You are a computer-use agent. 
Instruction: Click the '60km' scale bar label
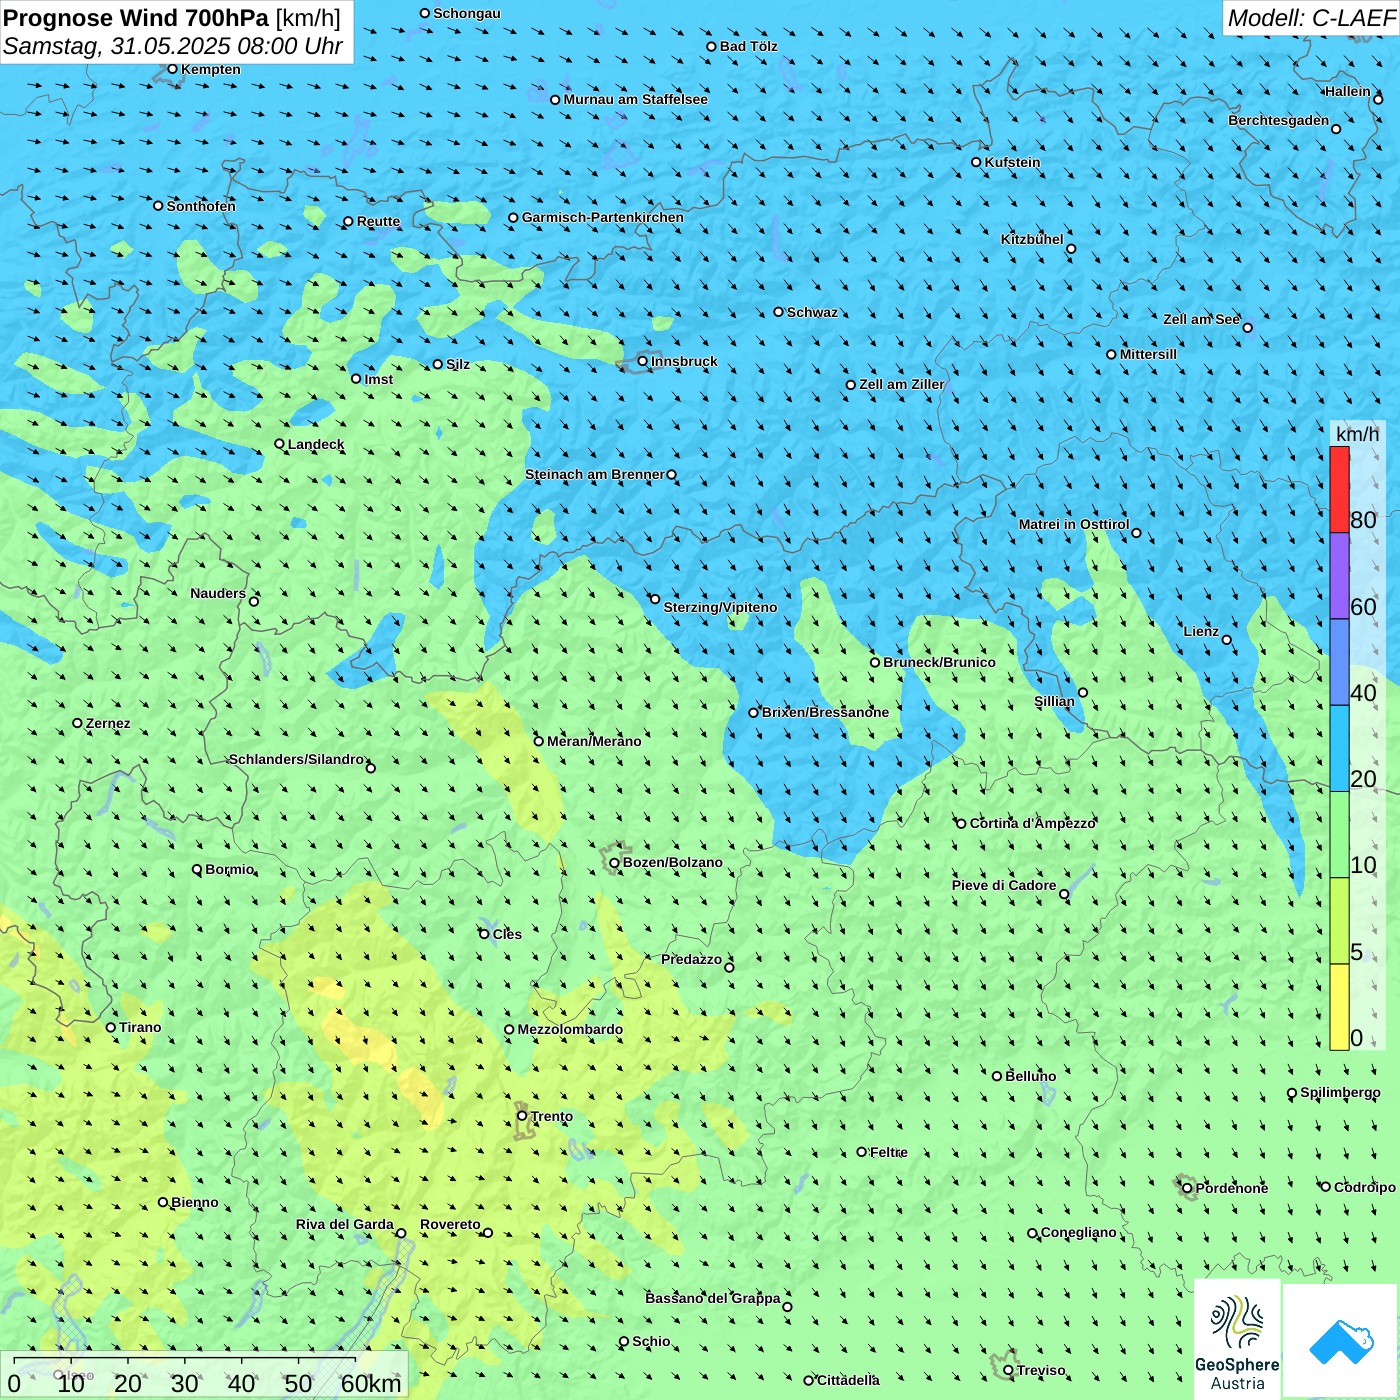371,1383
